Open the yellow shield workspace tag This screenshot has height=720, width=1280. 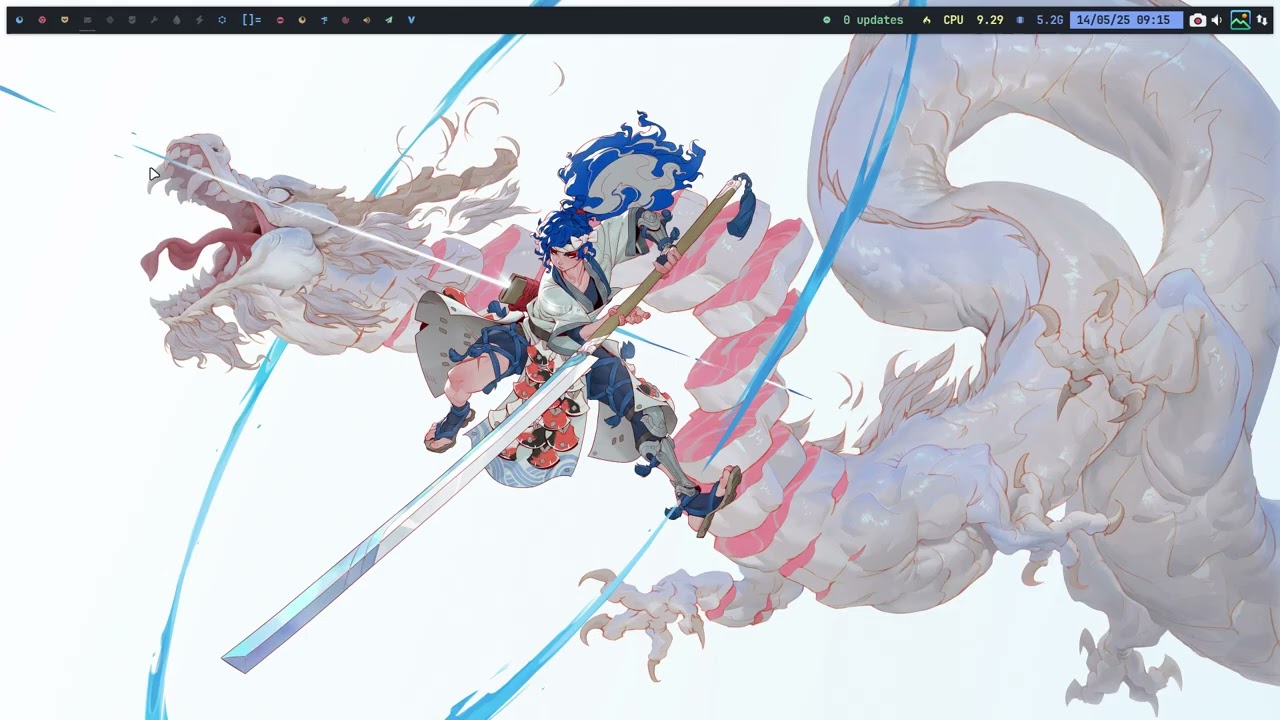tap(64, 20)
